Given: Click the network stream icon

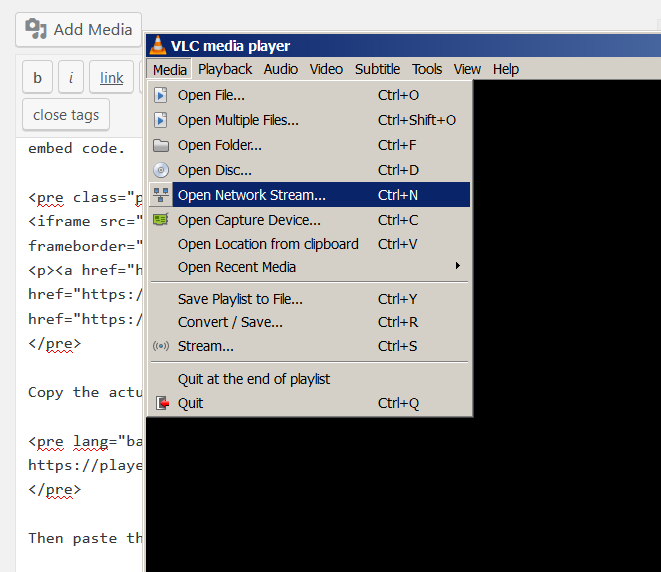Looking at the screenshot, I should pos(161,195).
